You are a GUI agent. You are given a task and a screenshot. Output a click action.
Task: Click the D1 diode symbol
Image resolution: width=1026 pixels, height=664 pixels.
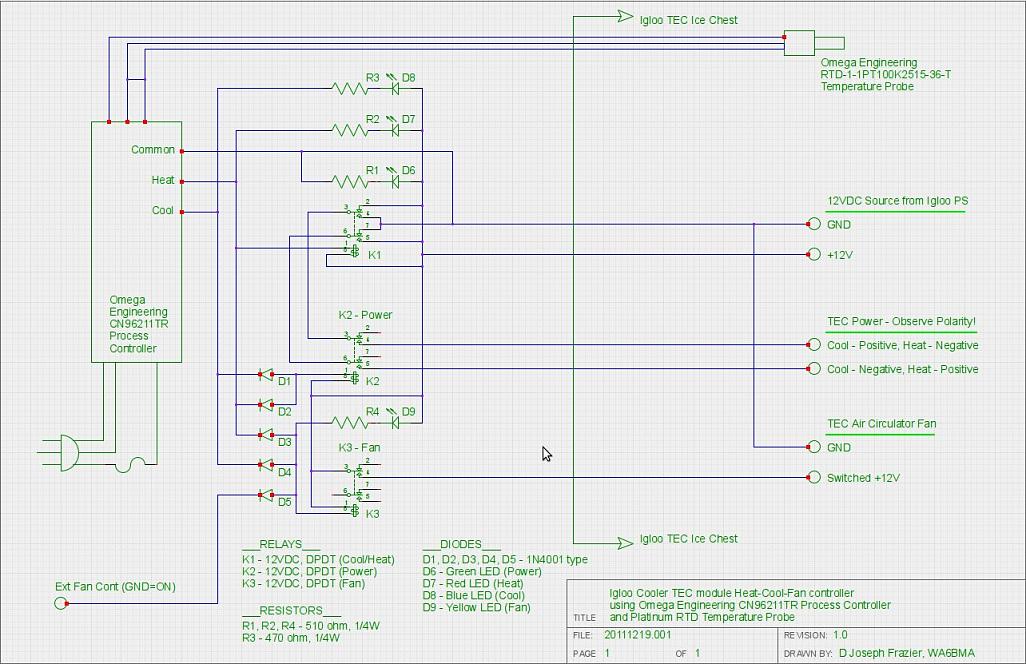tap(266, 375)
